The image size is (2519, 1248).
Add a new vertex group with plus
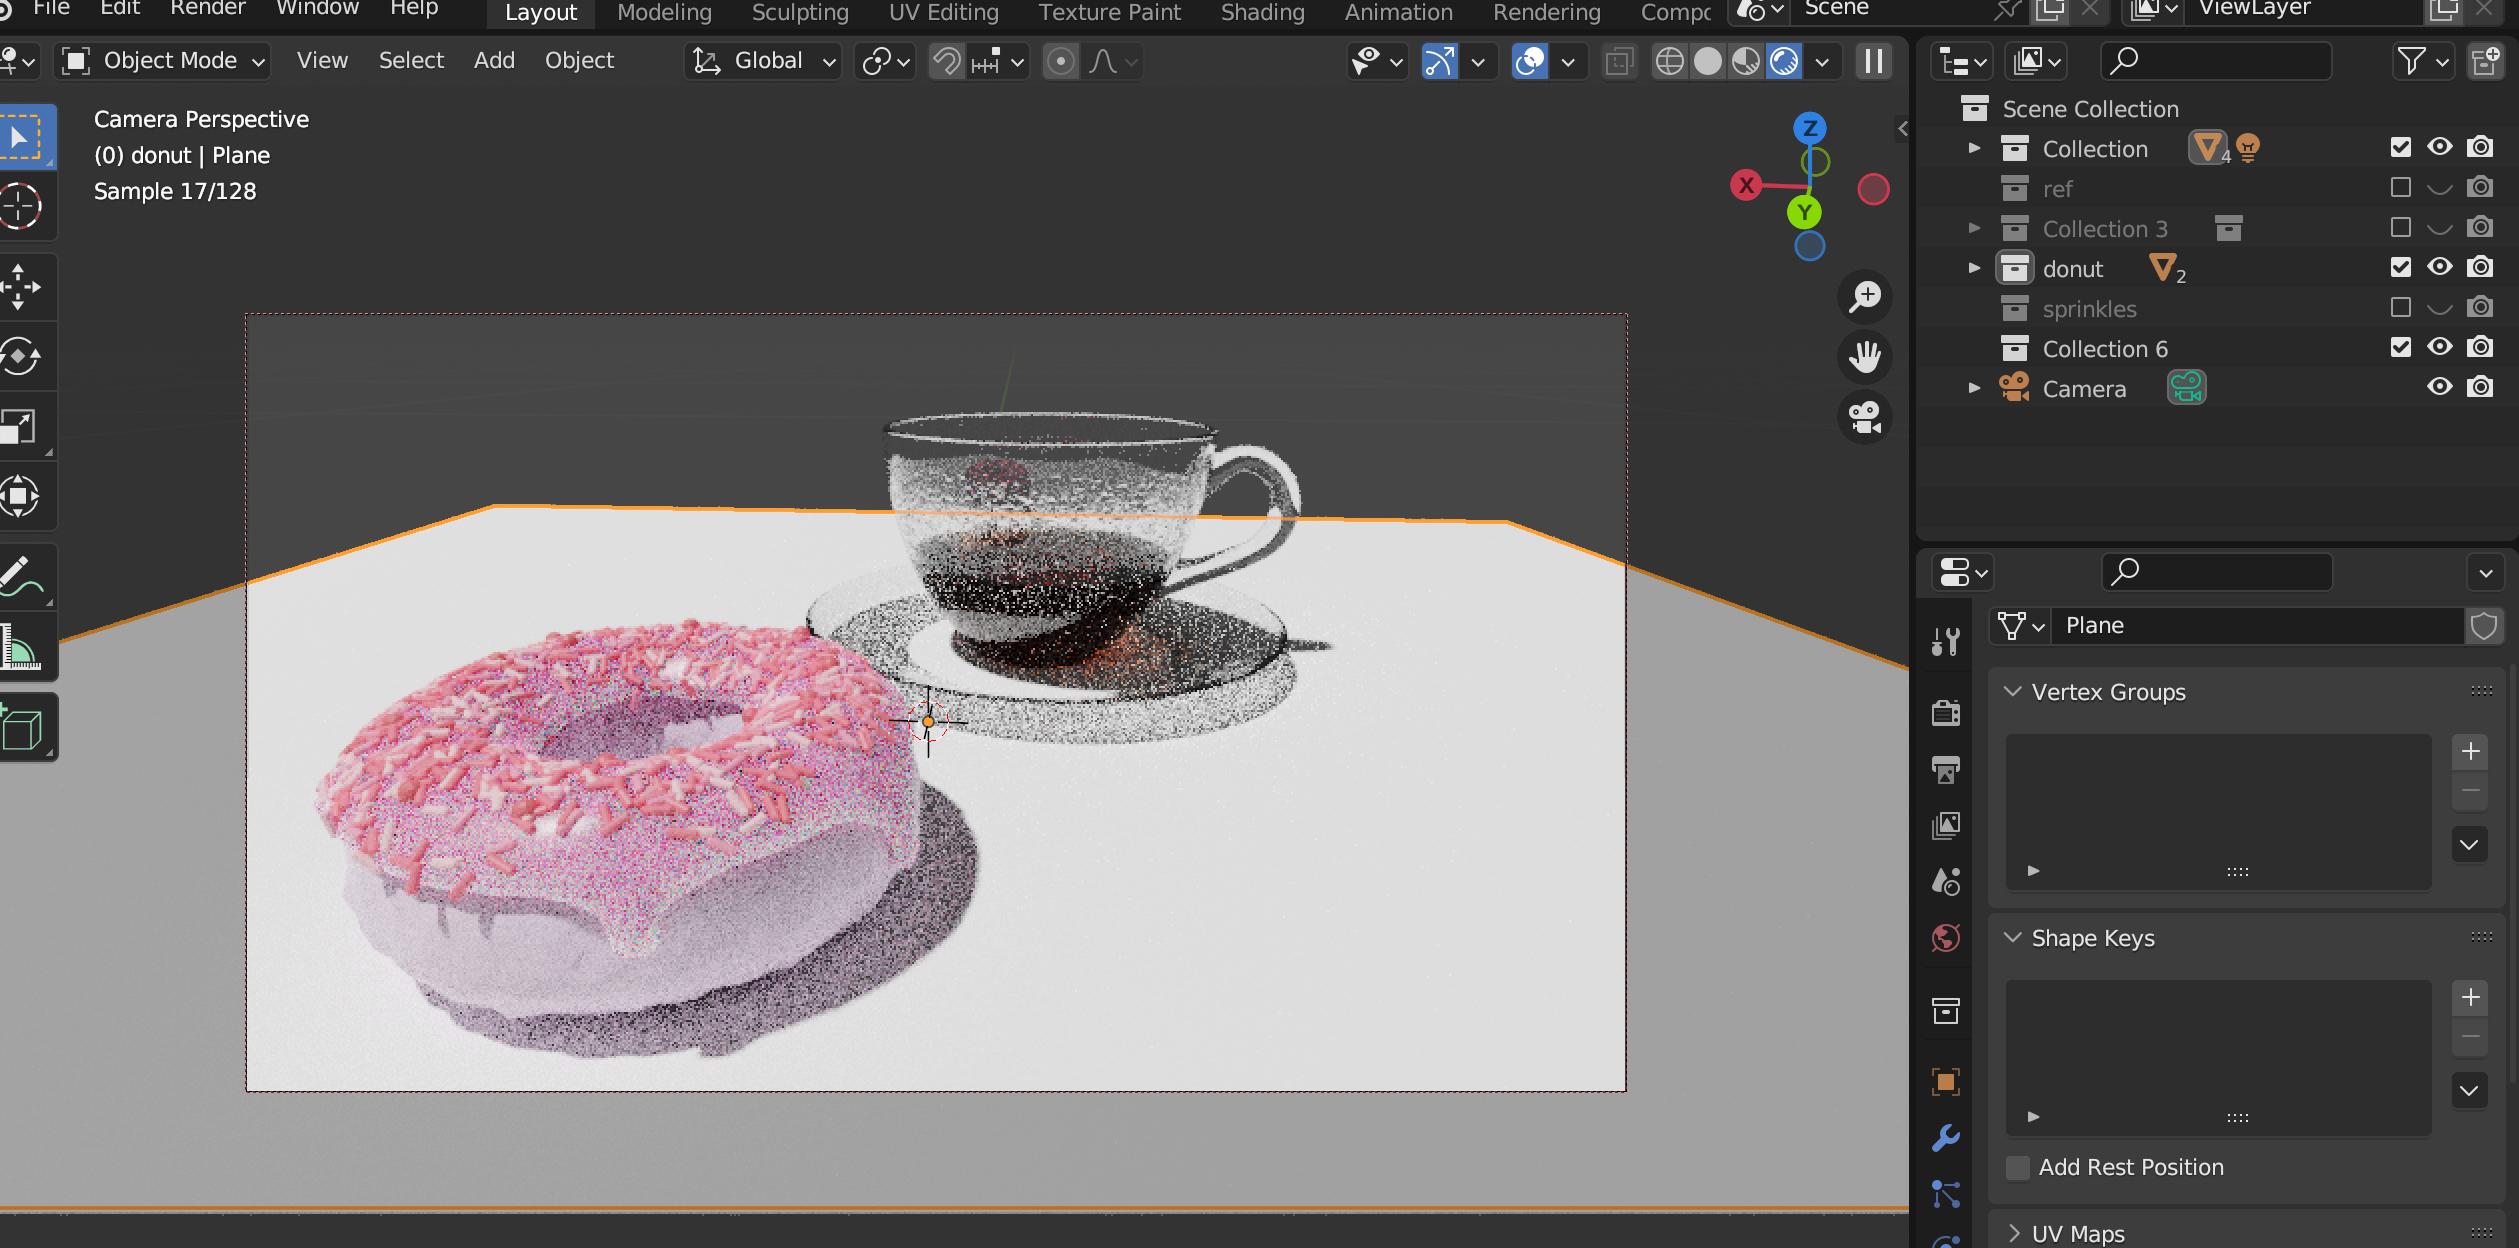point(2470,752)
